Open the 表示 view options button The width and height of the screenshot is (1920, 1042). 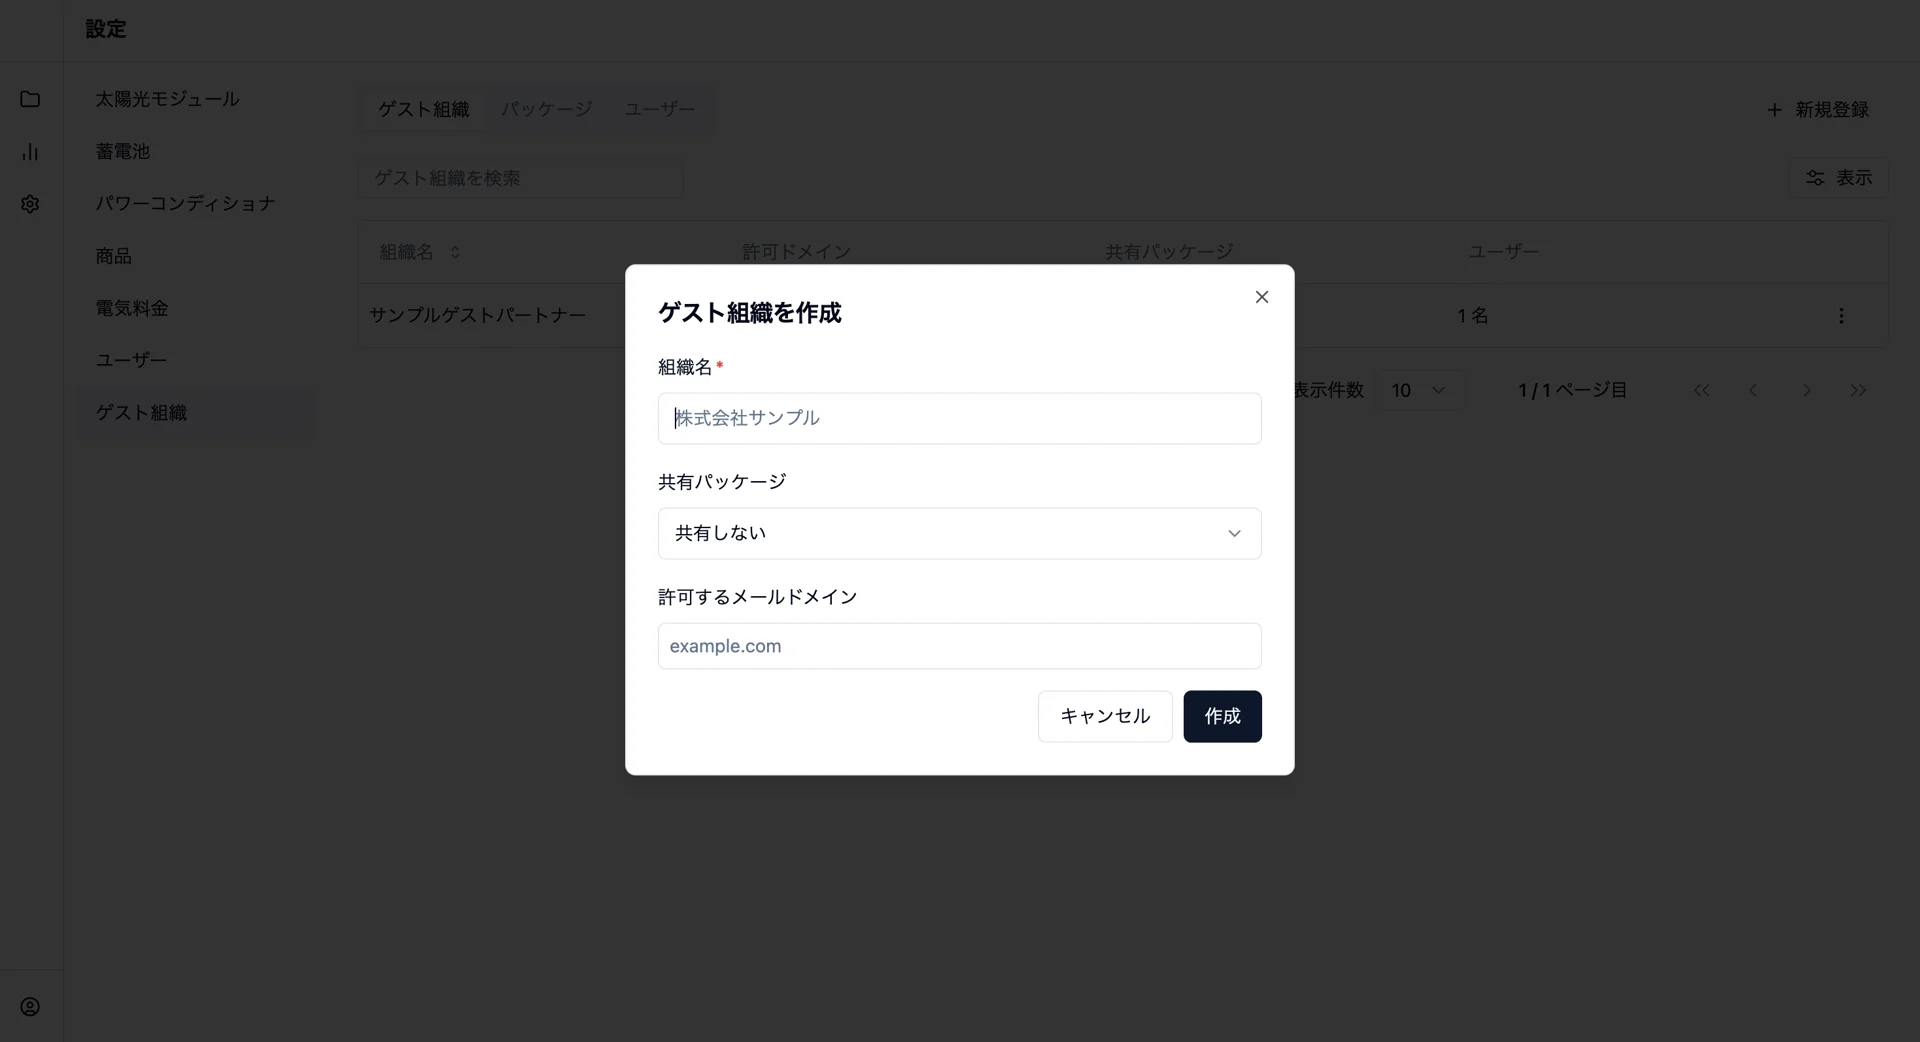point(1838,177)
